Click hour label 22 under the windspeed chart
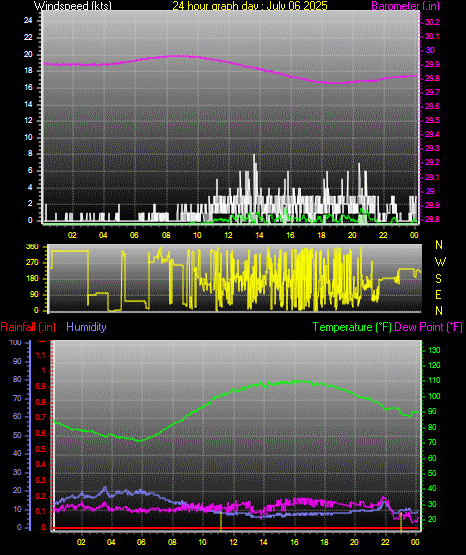 [x=383, y=235]
